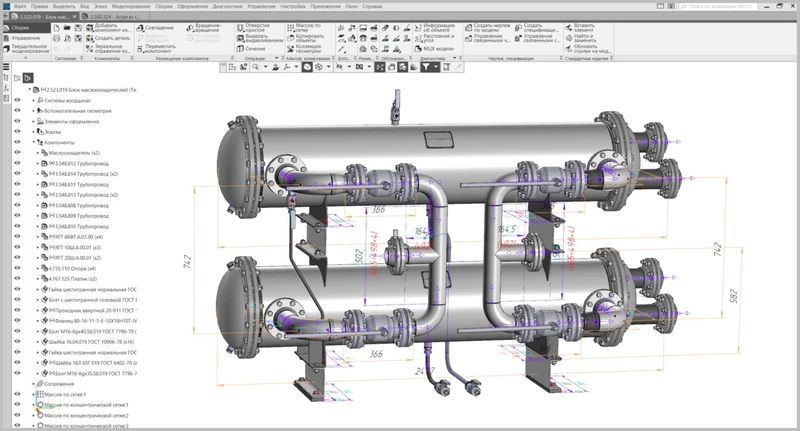Viewport: 800px width, 431px height.
Task: Select the 'Отверстие простое' operation
Action: coord(258,27)
